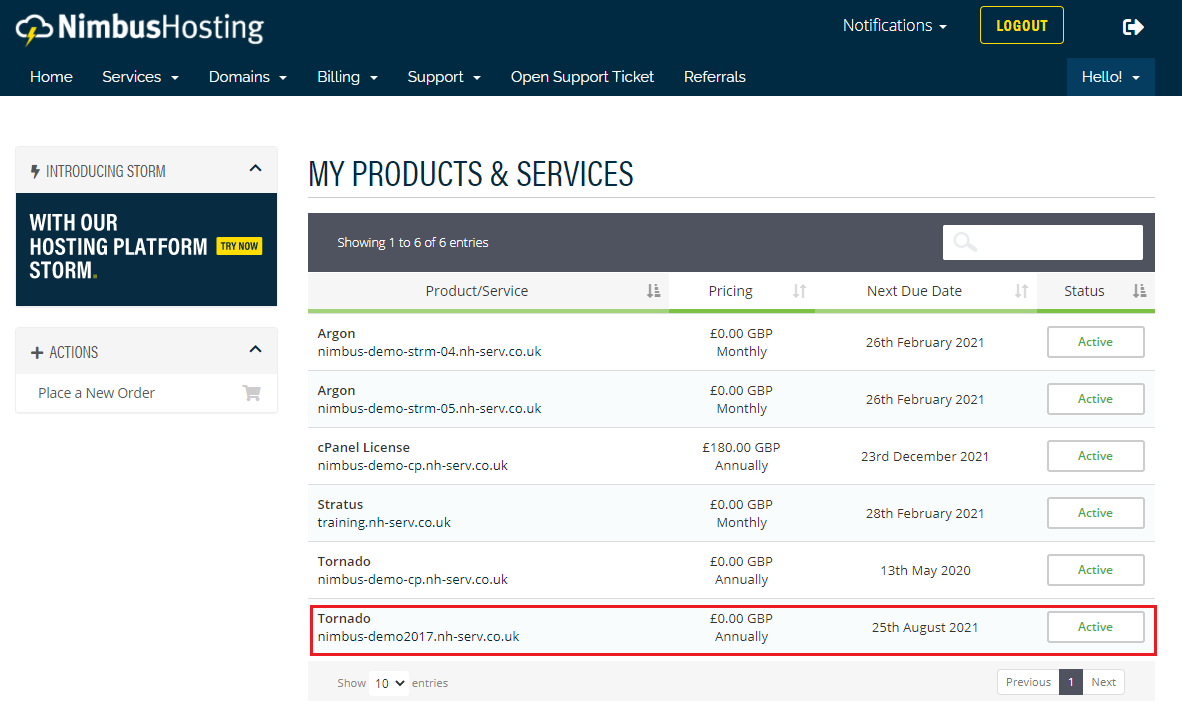Click 13th May 2020 due date

click(x=925, y=570)
